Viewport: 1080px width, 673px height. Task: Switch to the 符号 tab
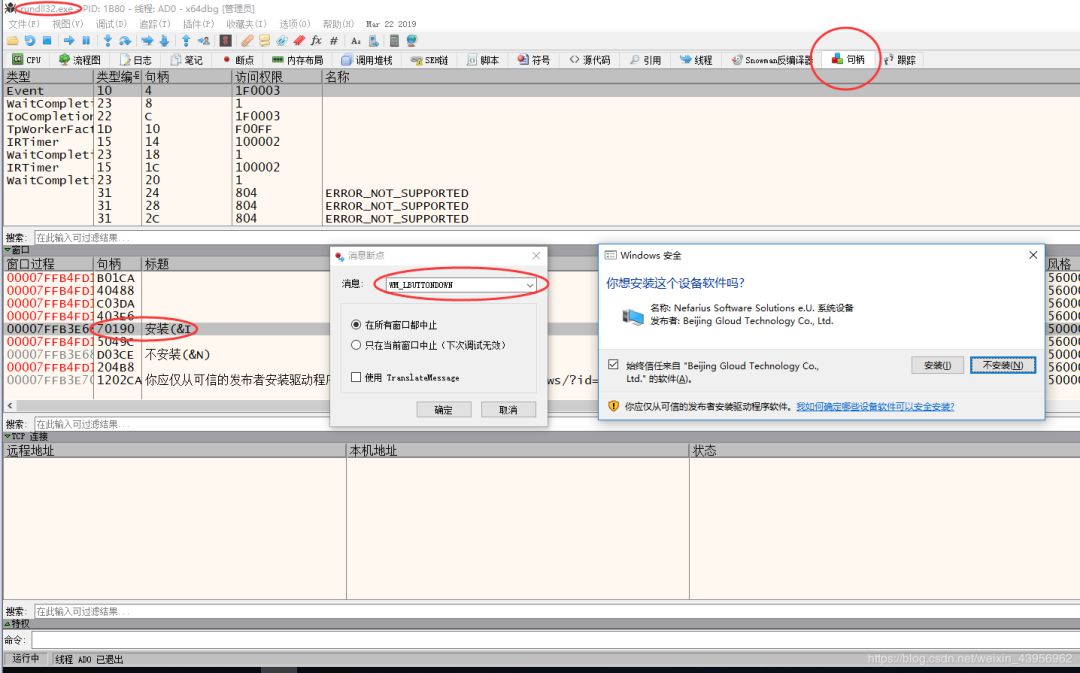[x=534, y=60]
